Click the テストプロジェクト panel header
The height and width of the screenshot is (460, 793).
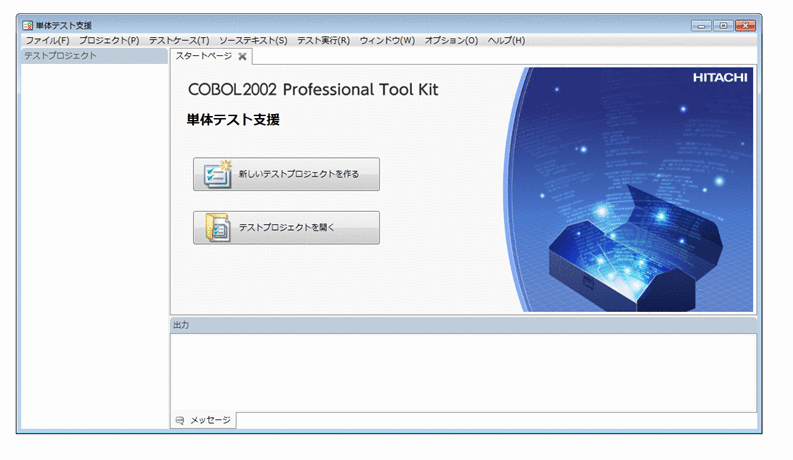[94, 56]
